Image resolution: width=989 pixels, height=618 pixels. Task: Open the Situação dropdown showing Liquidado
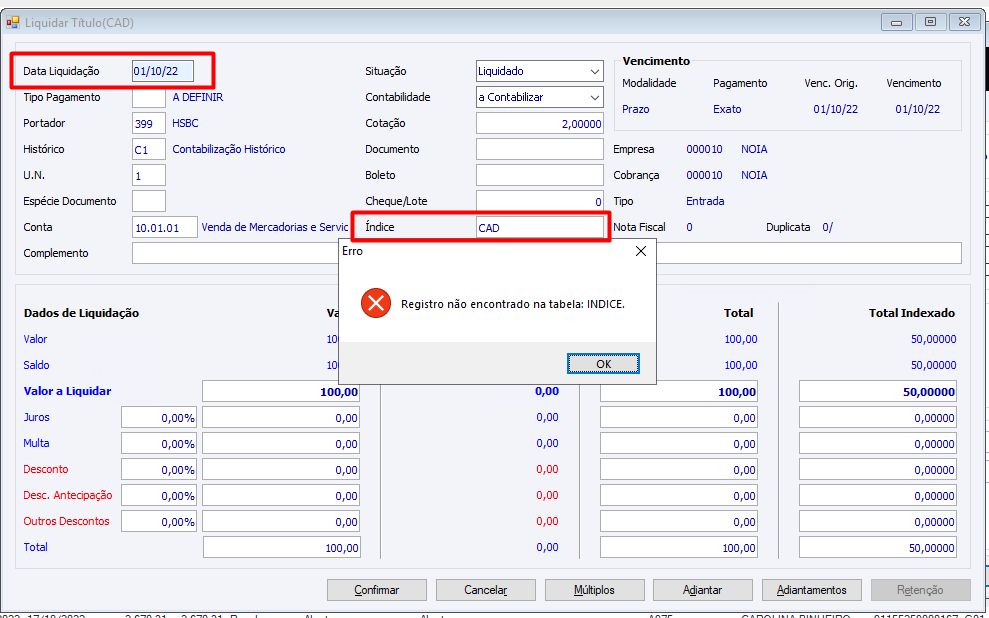tap(539, 71)
